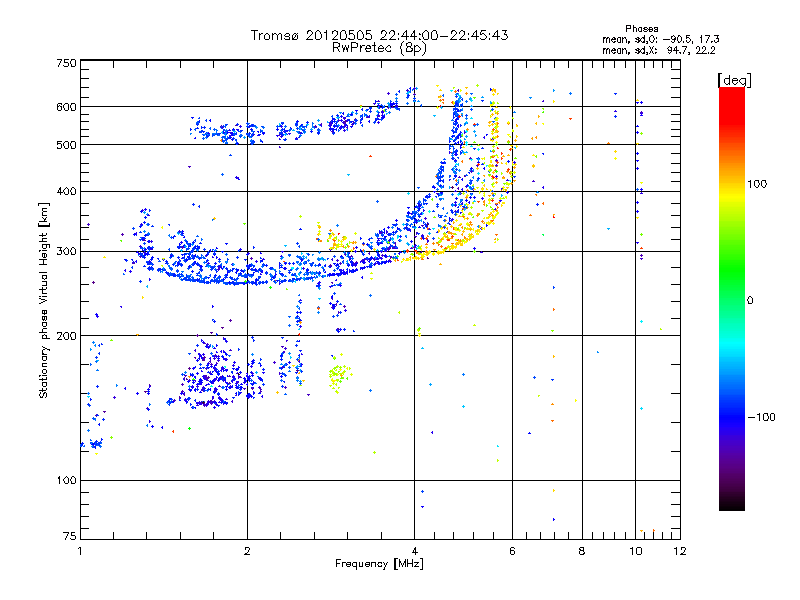Click the y-axis label '200'
Image resolution: width=800 pixels, height=600 pixels.
[x=66, y=336]
